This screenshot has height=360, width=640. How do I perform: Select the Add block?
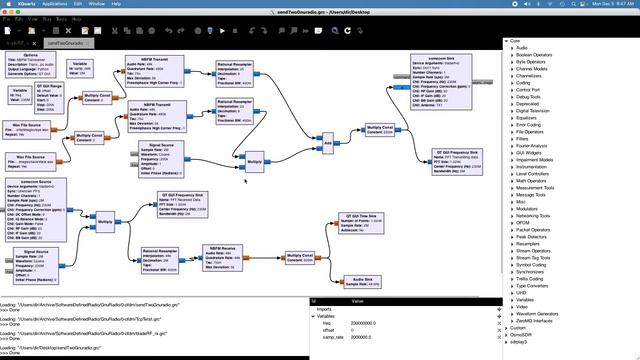(328, 143)
